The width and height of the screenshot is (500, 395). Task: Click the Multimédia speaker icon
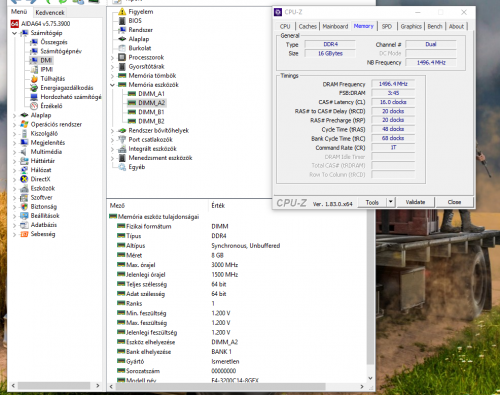(24, 152)
